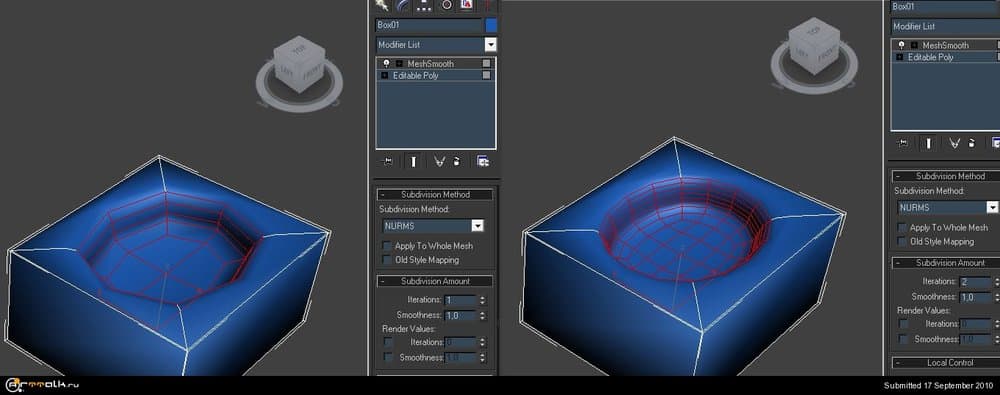Select Editable Poly in left modifier stack

[x=435, y=75]
